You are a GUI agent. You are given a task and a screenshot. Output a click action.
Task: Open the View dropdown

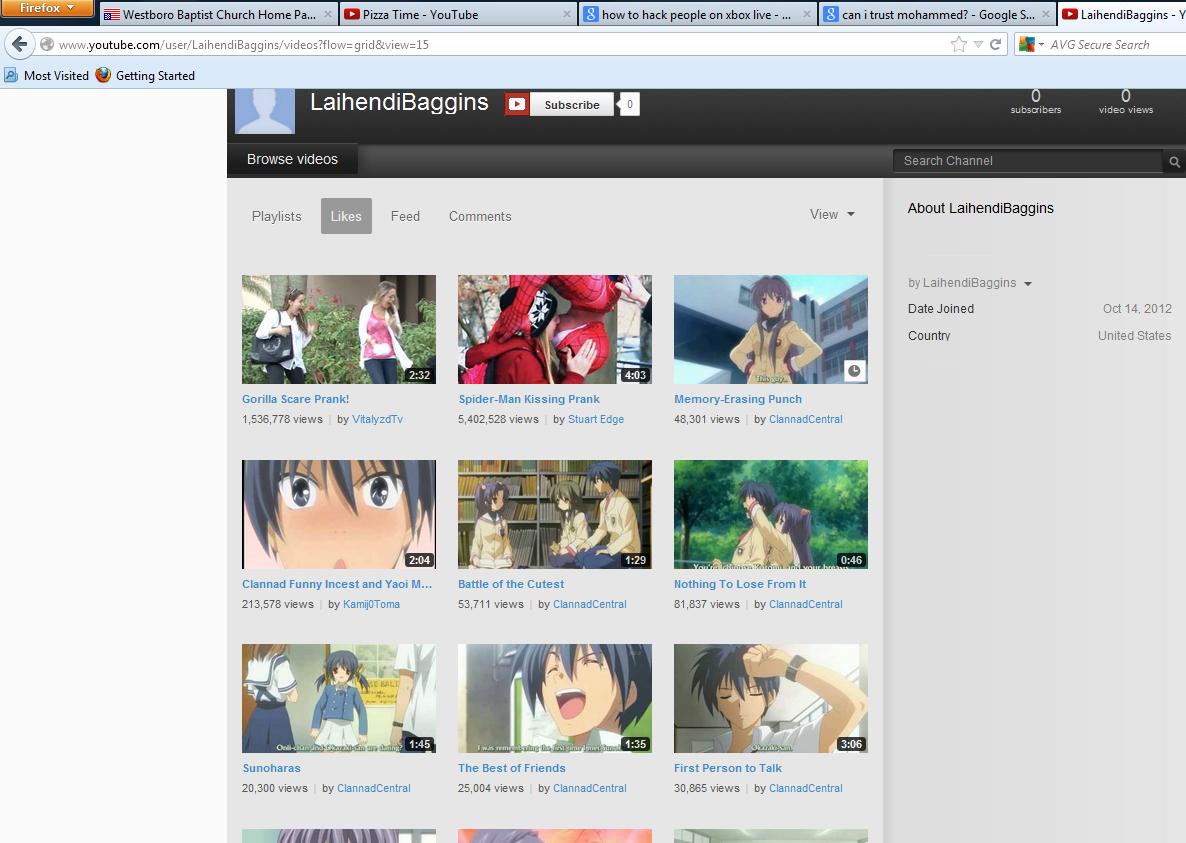coord(832,215)
